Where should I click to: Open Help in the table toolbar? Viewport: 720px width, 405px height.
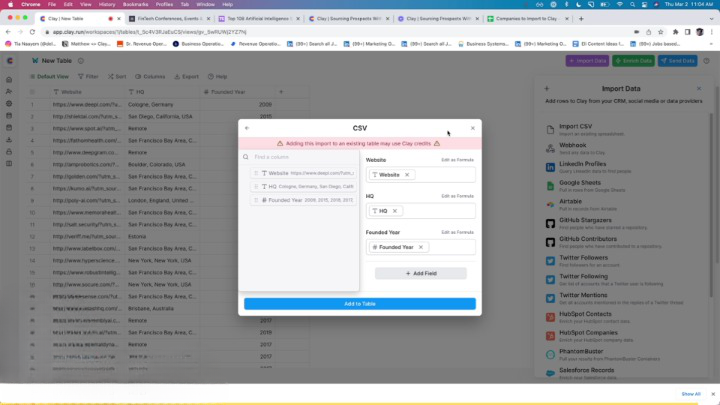[x=218, y=77]
